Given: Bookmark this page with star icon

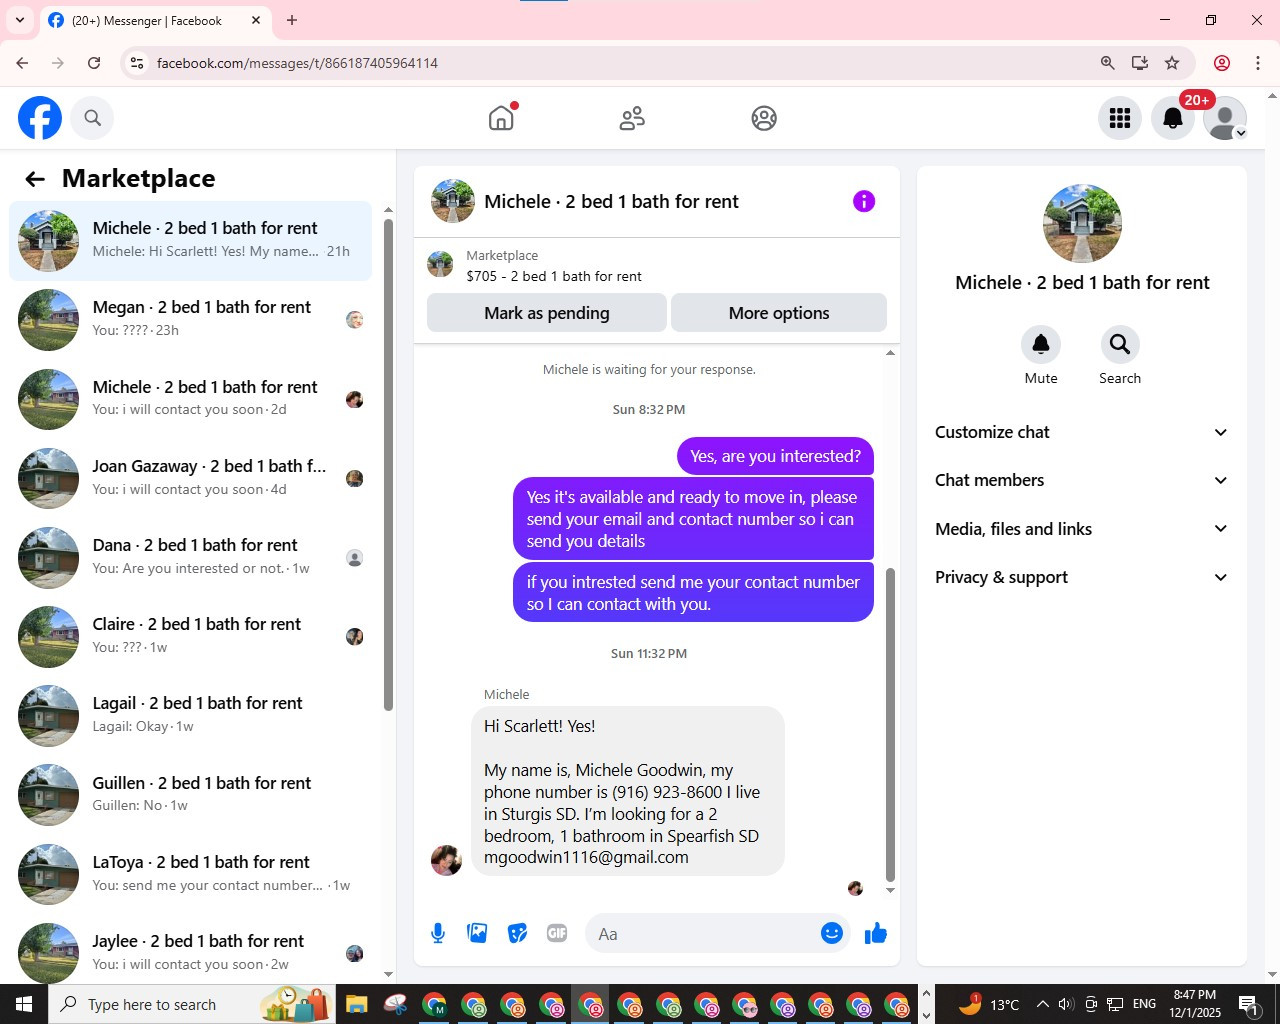Looking at the screenshot, I should [x=1172, y=63].
